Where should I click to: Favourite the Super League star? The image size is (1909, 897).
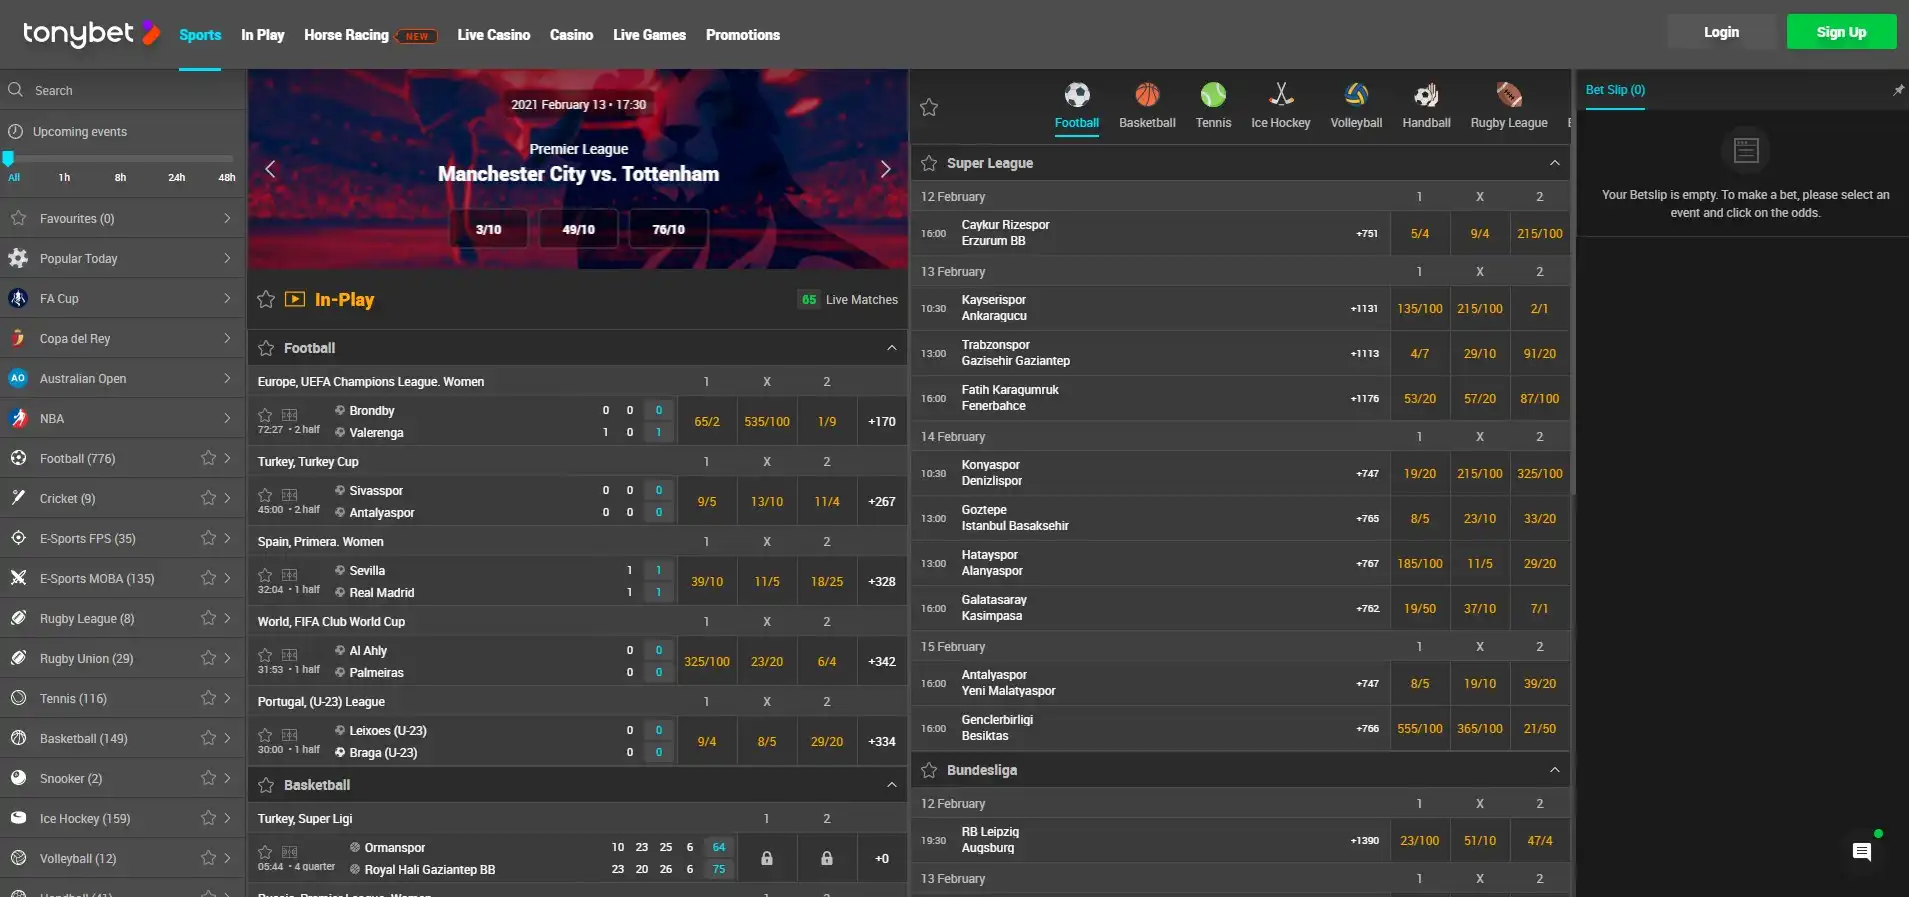point(929,163)
